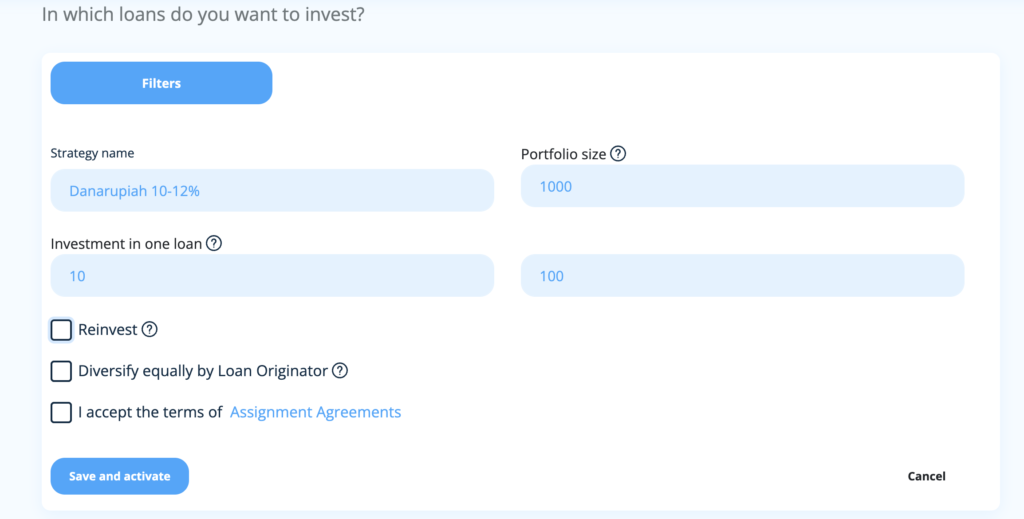The height and width of the screenshot is (519, 1024).
Task: Select the minimum investment field showing 10
Action: click(272, 275)
